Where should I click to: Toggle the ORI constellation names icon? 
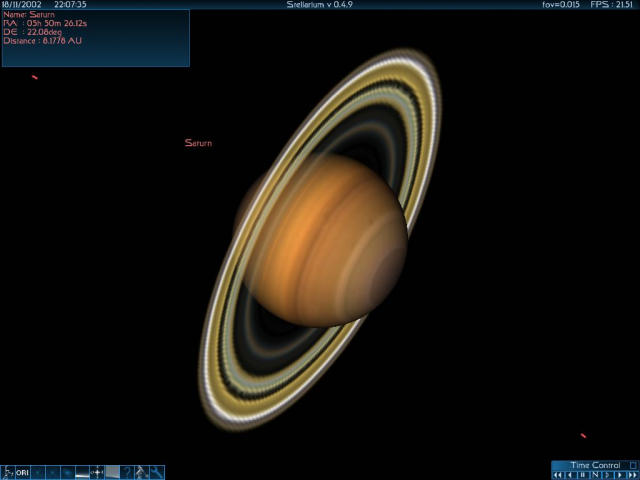point(22,472)
